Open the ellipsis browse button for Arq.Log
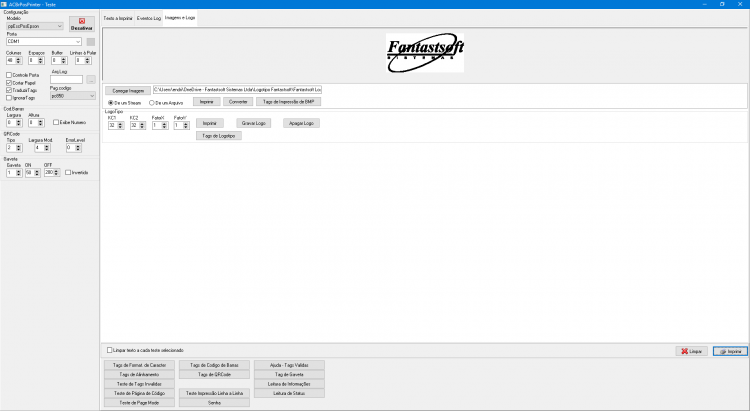Image resolution: width=750 pixels, height=411 pixels. tap(91, 79)
